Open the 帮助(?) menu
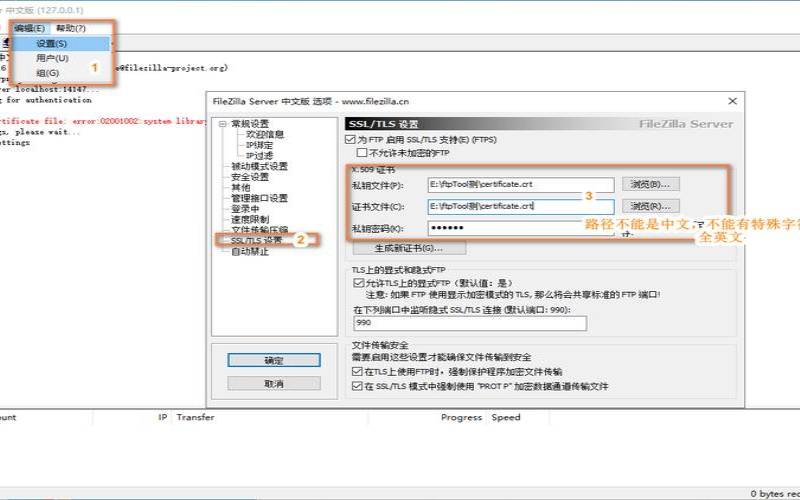This screenshot has width=800, height=500. [70, 28]
